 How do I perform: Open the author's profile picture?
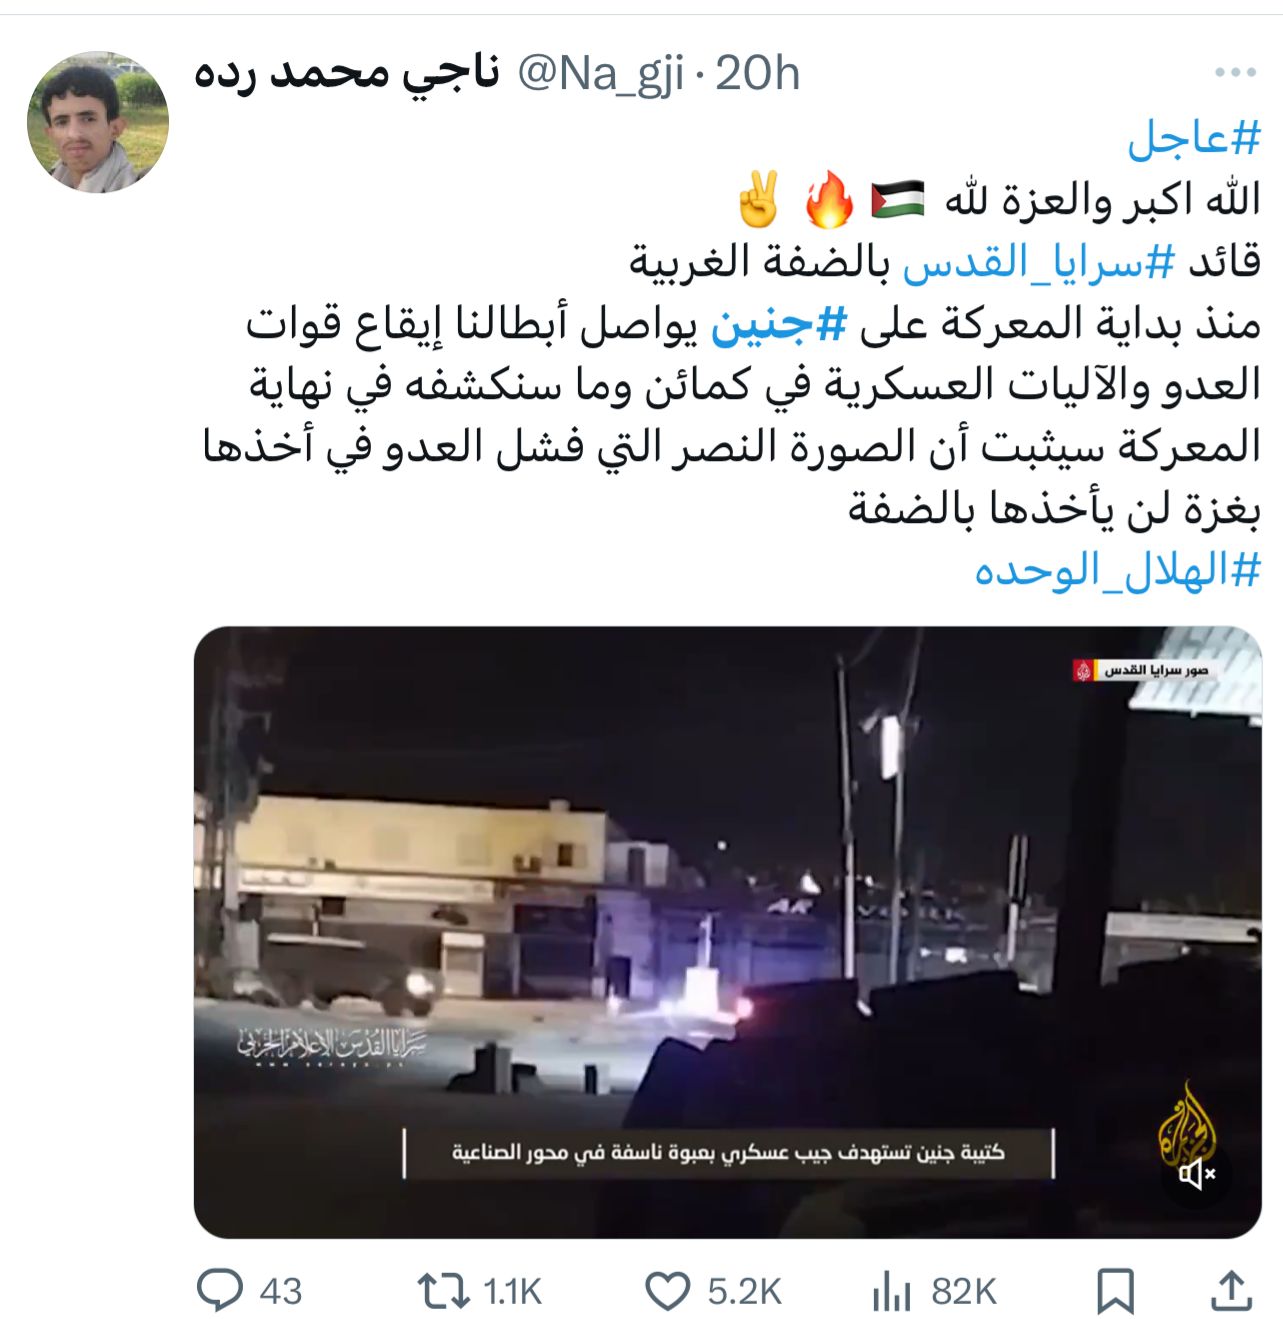pyautogui.click(x=98, y=122)
